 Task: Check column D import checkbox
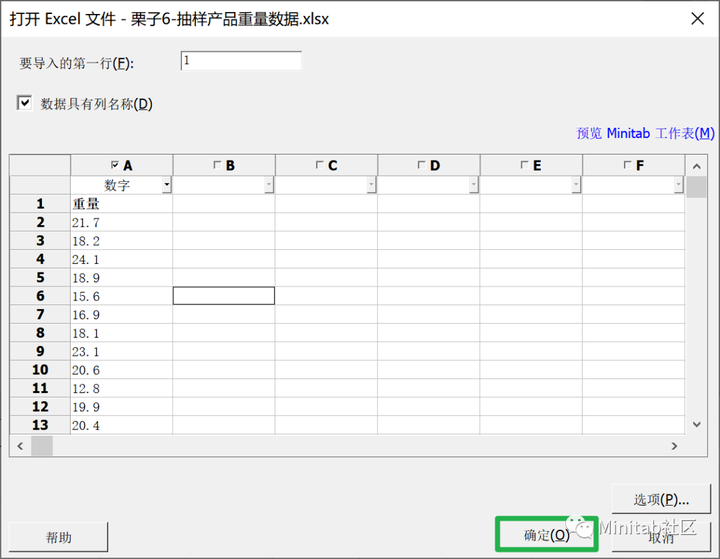(422, 164)
